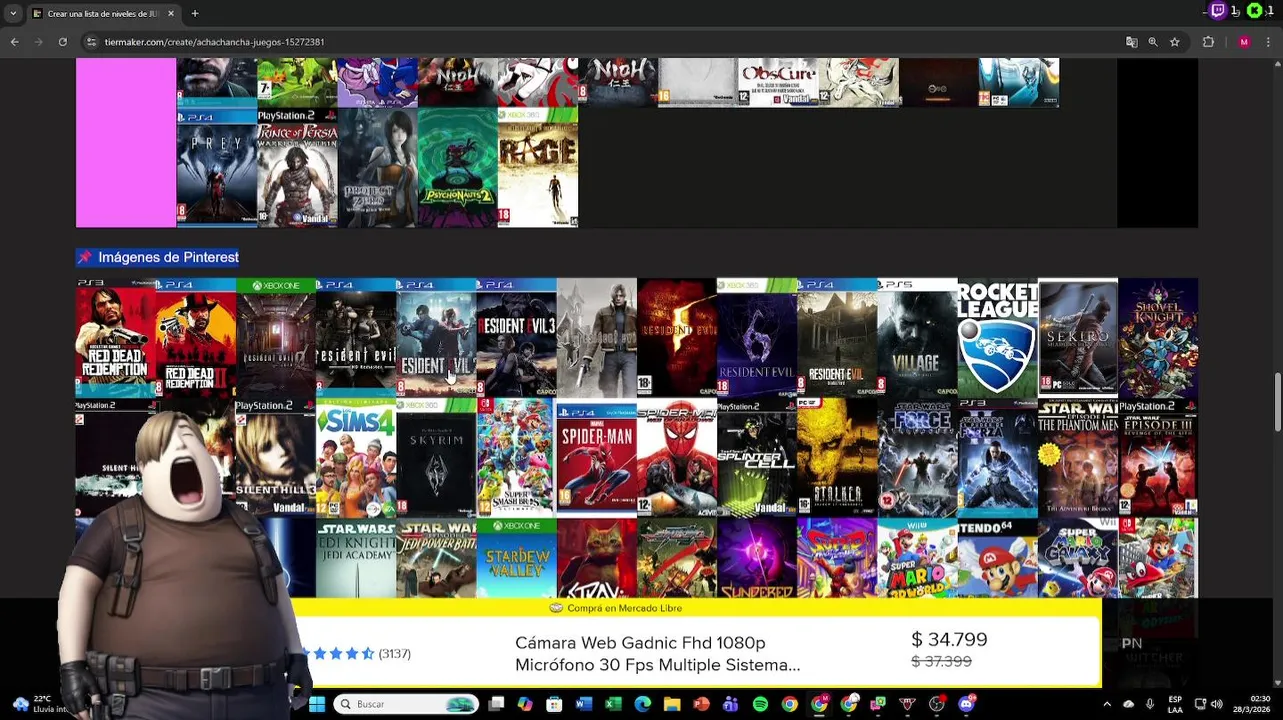
Task: Open Spotify from the taskbar
Action: click(760, 704)
